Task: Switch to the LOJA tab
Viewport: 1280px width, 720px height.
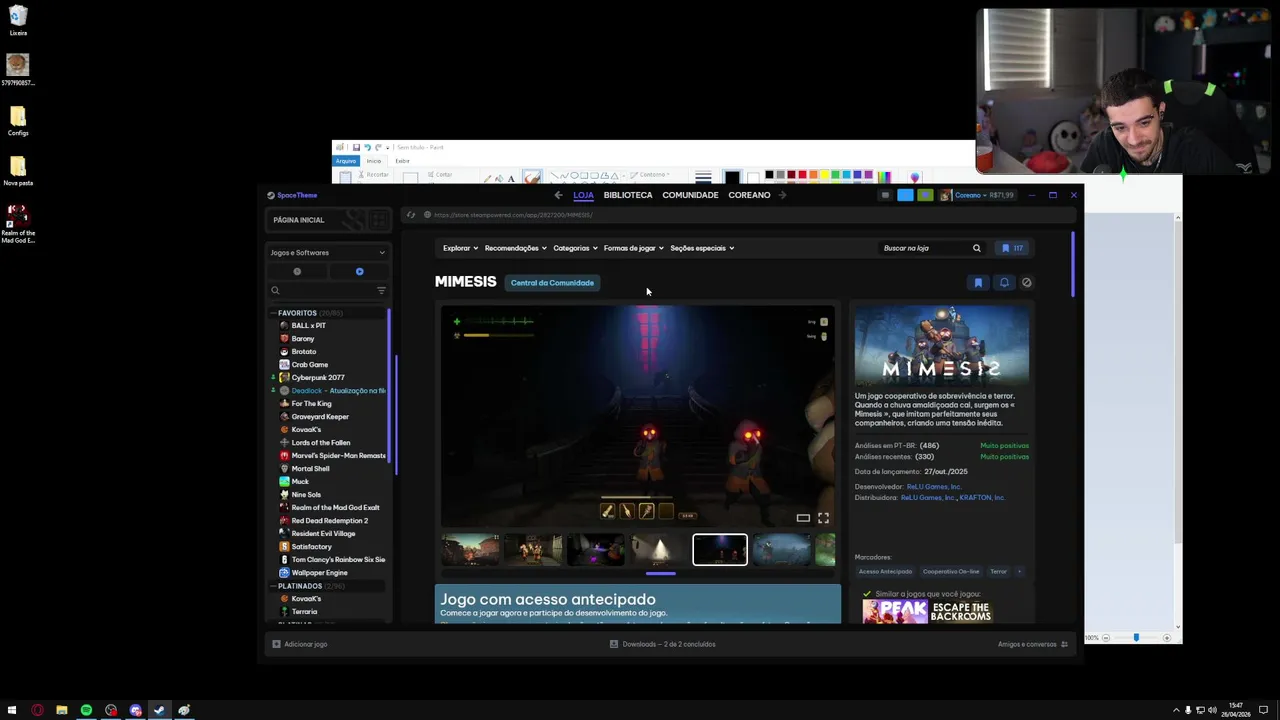Action: [x=583, y=195]
